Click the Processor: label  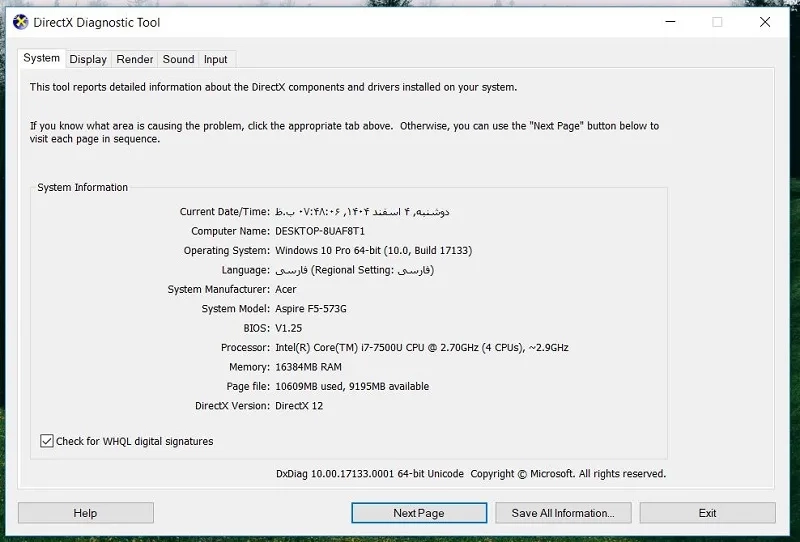pos(245,348)
